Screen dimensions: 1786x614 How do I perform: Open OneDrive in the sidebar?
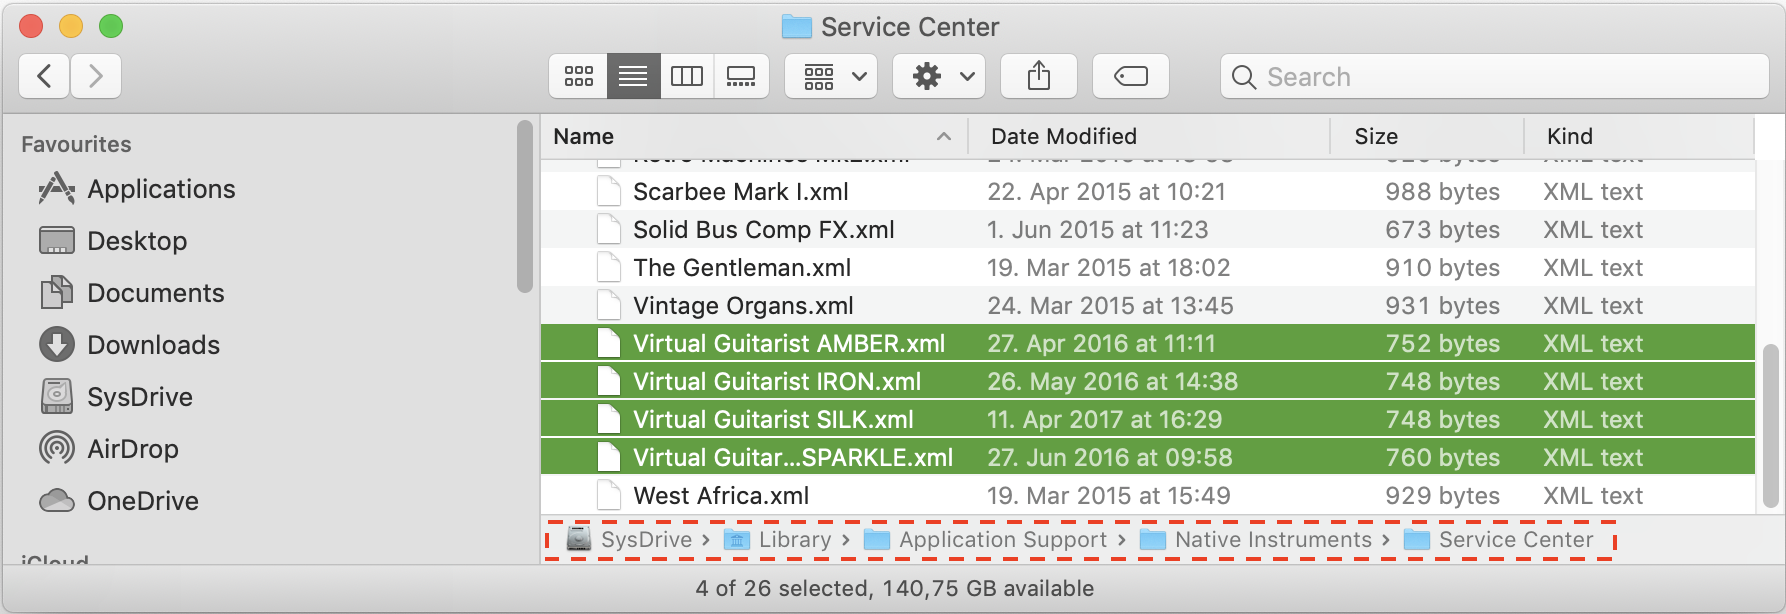click(118, 501)
